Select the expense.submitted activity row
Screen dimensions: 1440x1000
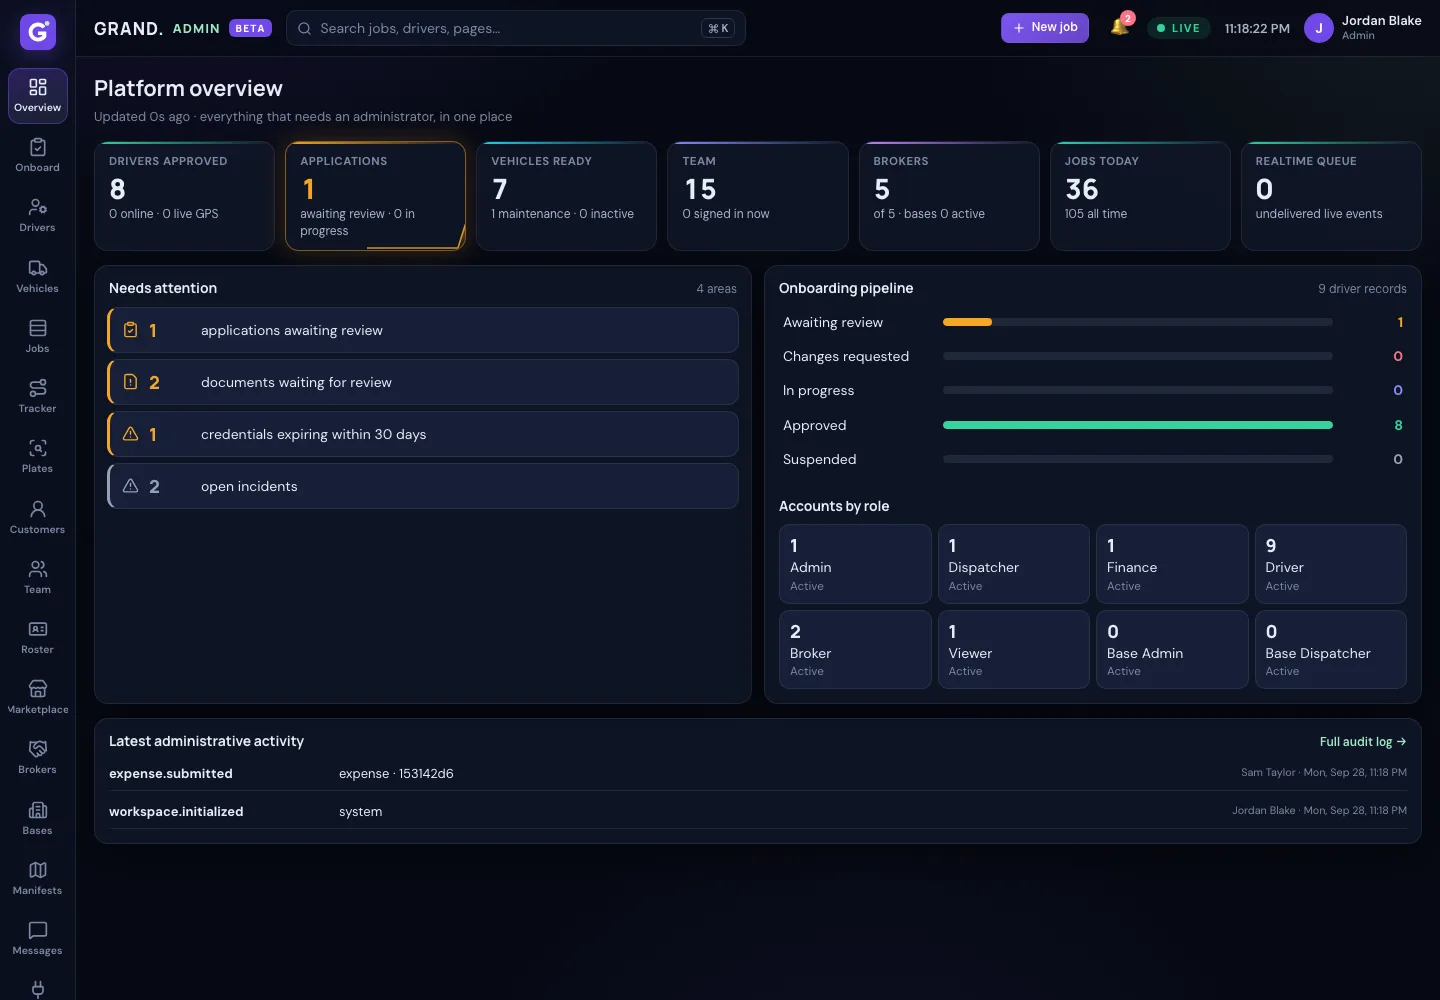pyautogui.click(x=758, y=773)
